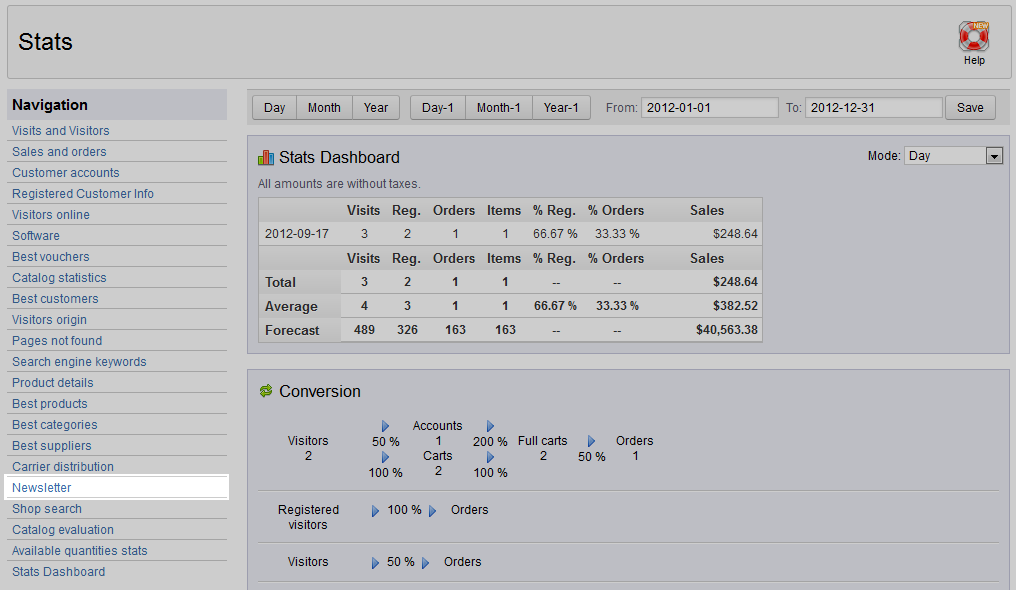Image resolution: width=1016 pixels, height=590 pixels.
Task: Click the Stats Dashboard bar chart icon
Action: pos(266,157)
